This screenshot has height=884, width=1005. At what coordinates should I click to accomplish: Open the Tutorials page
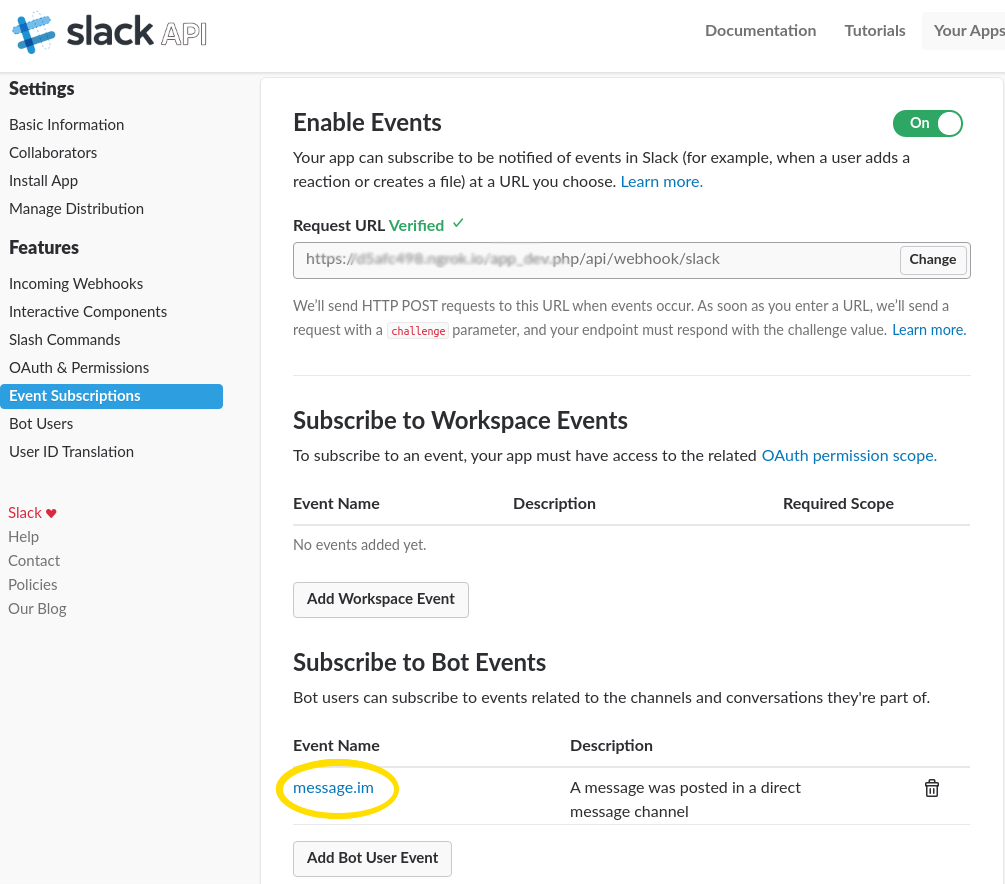874,31
